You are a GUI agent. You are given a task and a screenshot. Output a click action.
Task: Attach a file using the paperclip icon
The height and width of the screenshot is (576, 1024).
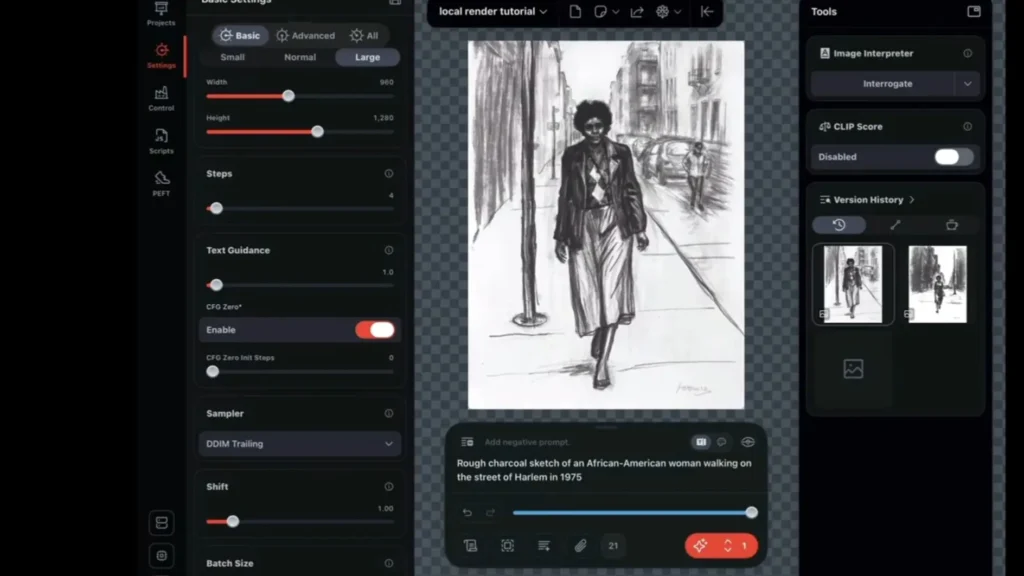[x=579, y=545]
